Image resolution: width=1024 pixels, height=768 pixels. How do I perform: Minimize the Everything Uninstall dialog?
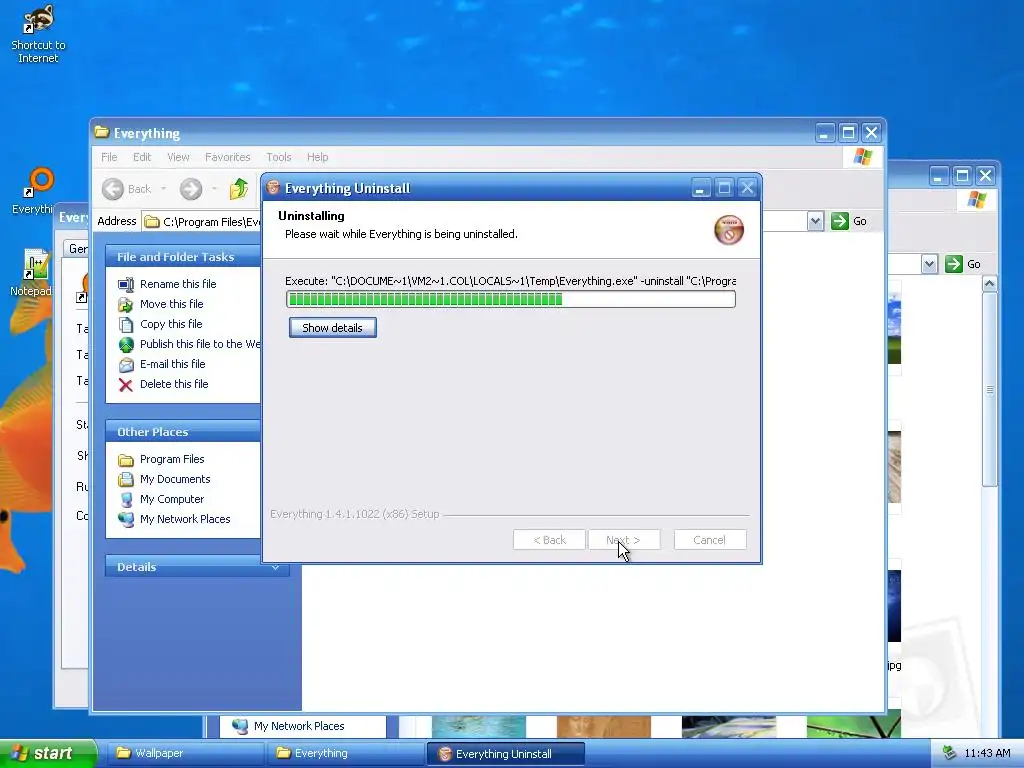pyautogui.click(x=699, y=189)
